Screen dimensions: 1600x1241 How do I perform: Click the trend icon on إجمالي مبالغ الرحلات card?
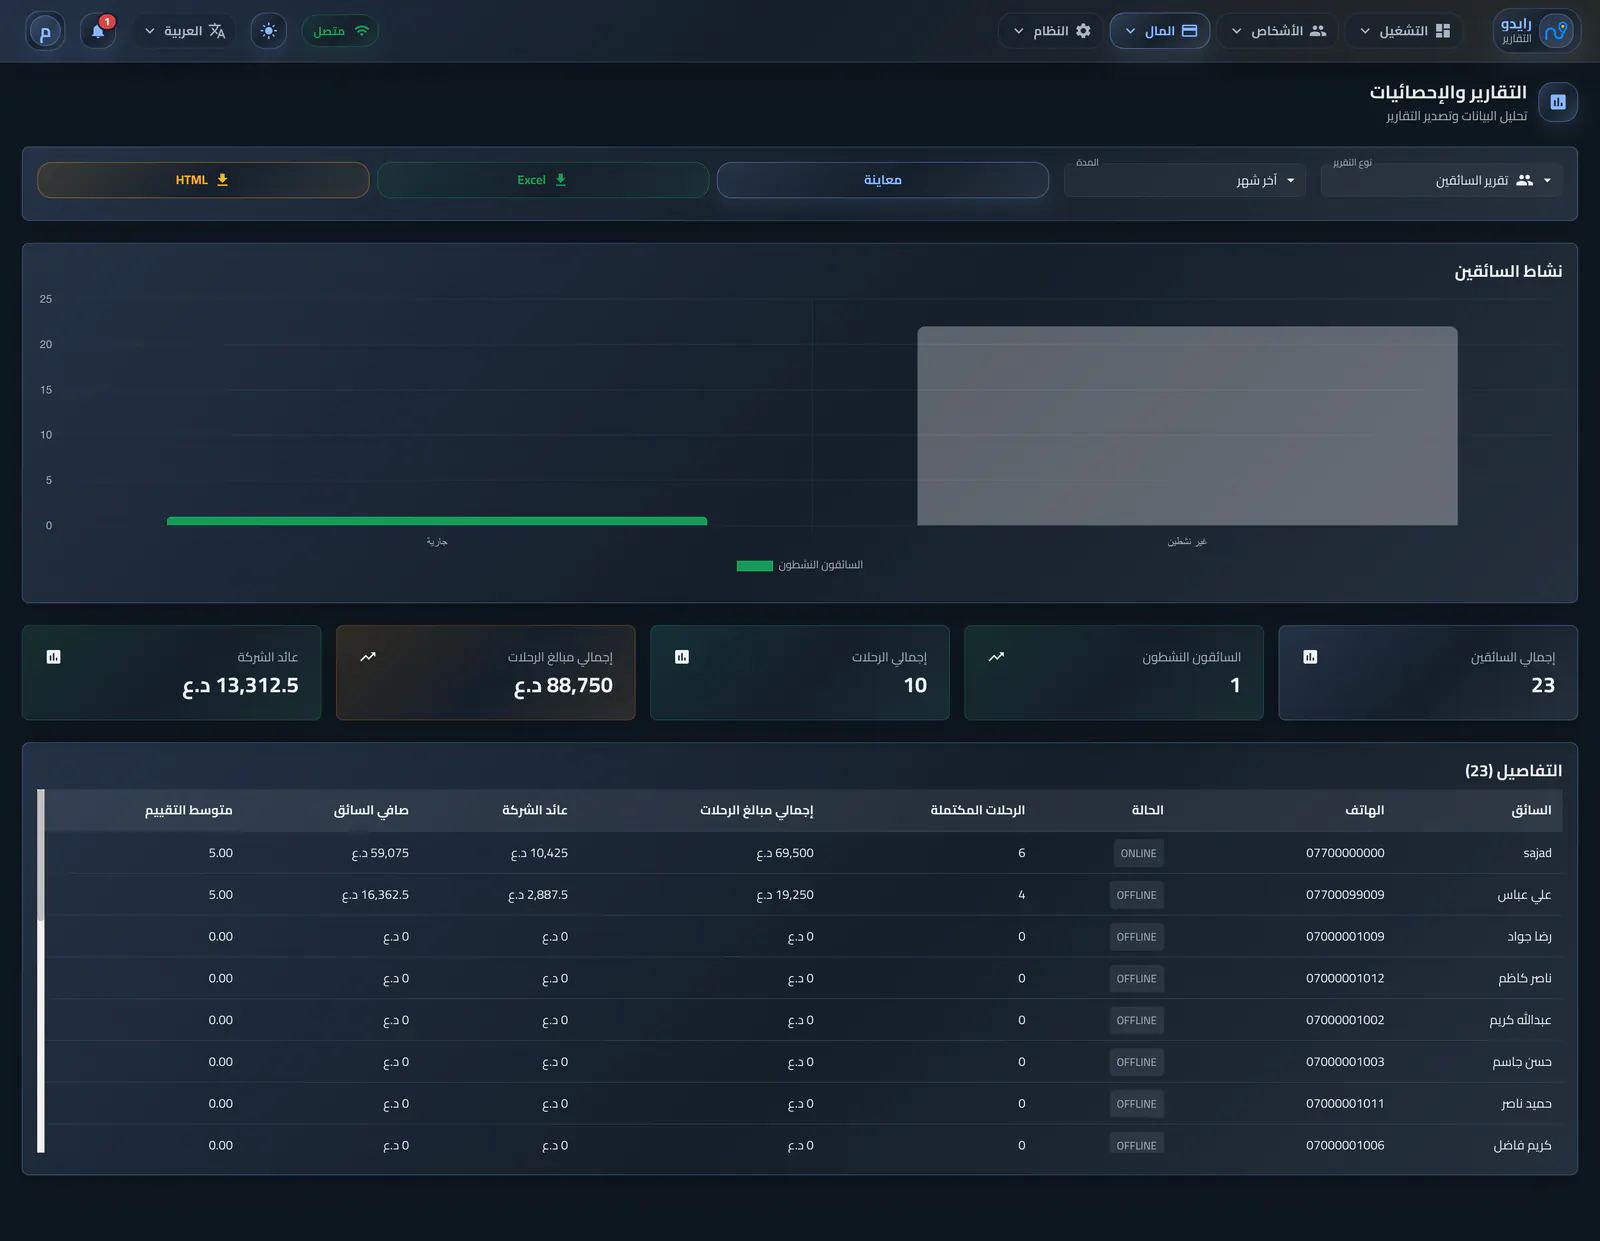pyautogui.click(x=368, y=657)
